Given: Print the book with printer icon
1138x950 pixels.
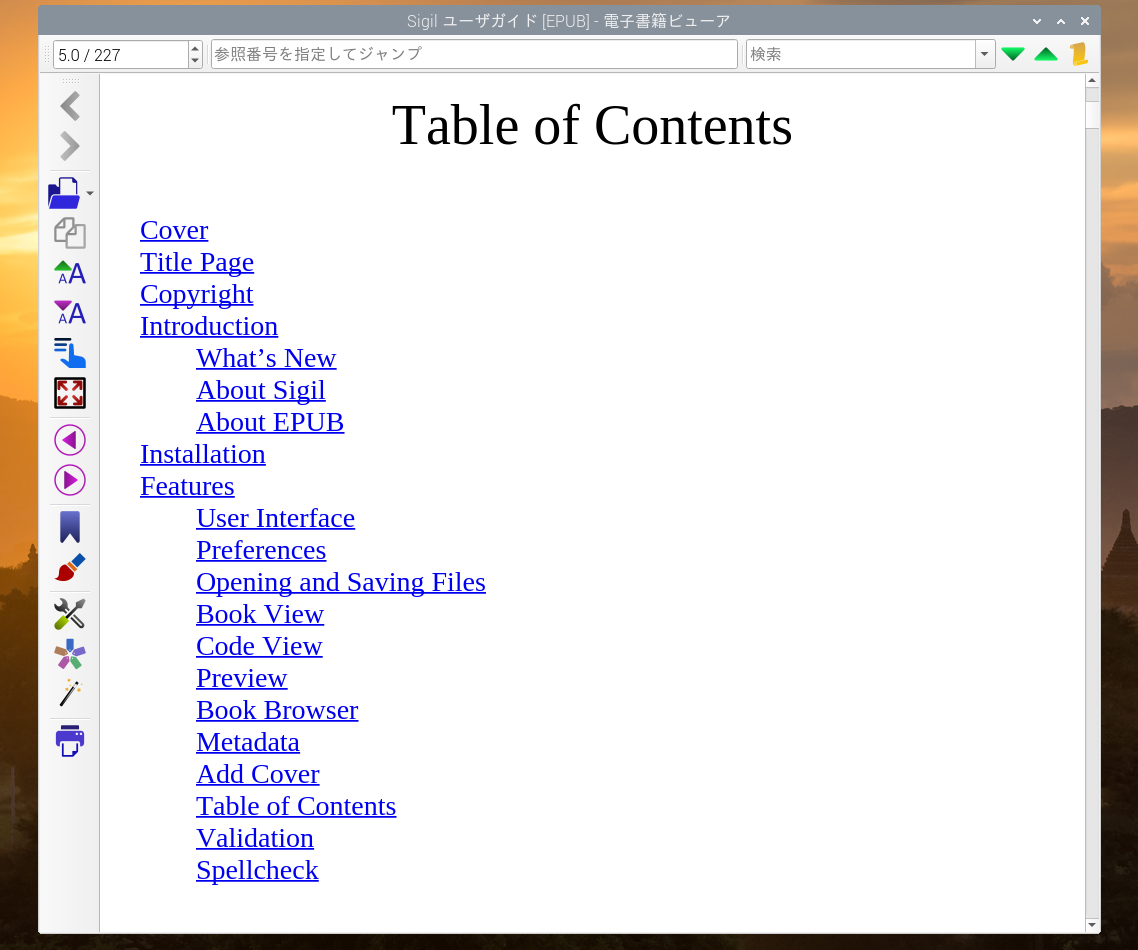Looking at the screenshot, I should pos(70,740).
